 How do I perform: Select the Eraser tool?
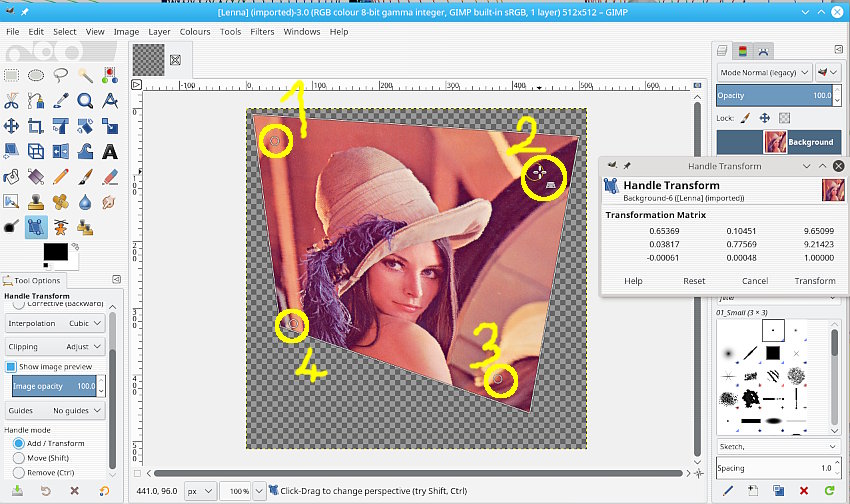(x=110, y=176)
